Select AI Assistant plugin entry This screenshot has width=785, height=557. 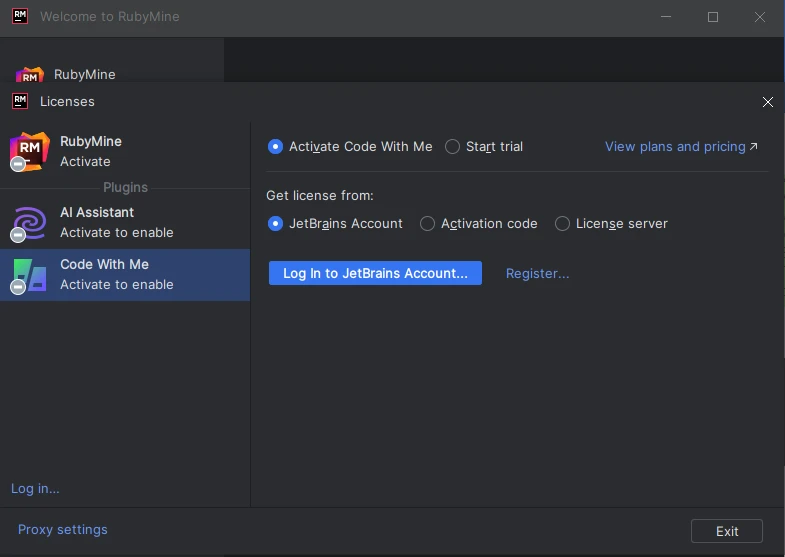click(x=125, y=222)
